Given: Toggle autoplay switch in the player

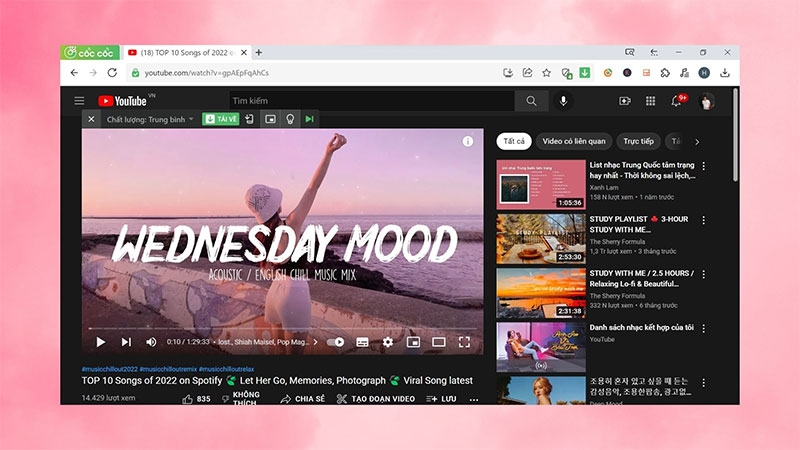Looking at the screenshot, I should [335, 342].
